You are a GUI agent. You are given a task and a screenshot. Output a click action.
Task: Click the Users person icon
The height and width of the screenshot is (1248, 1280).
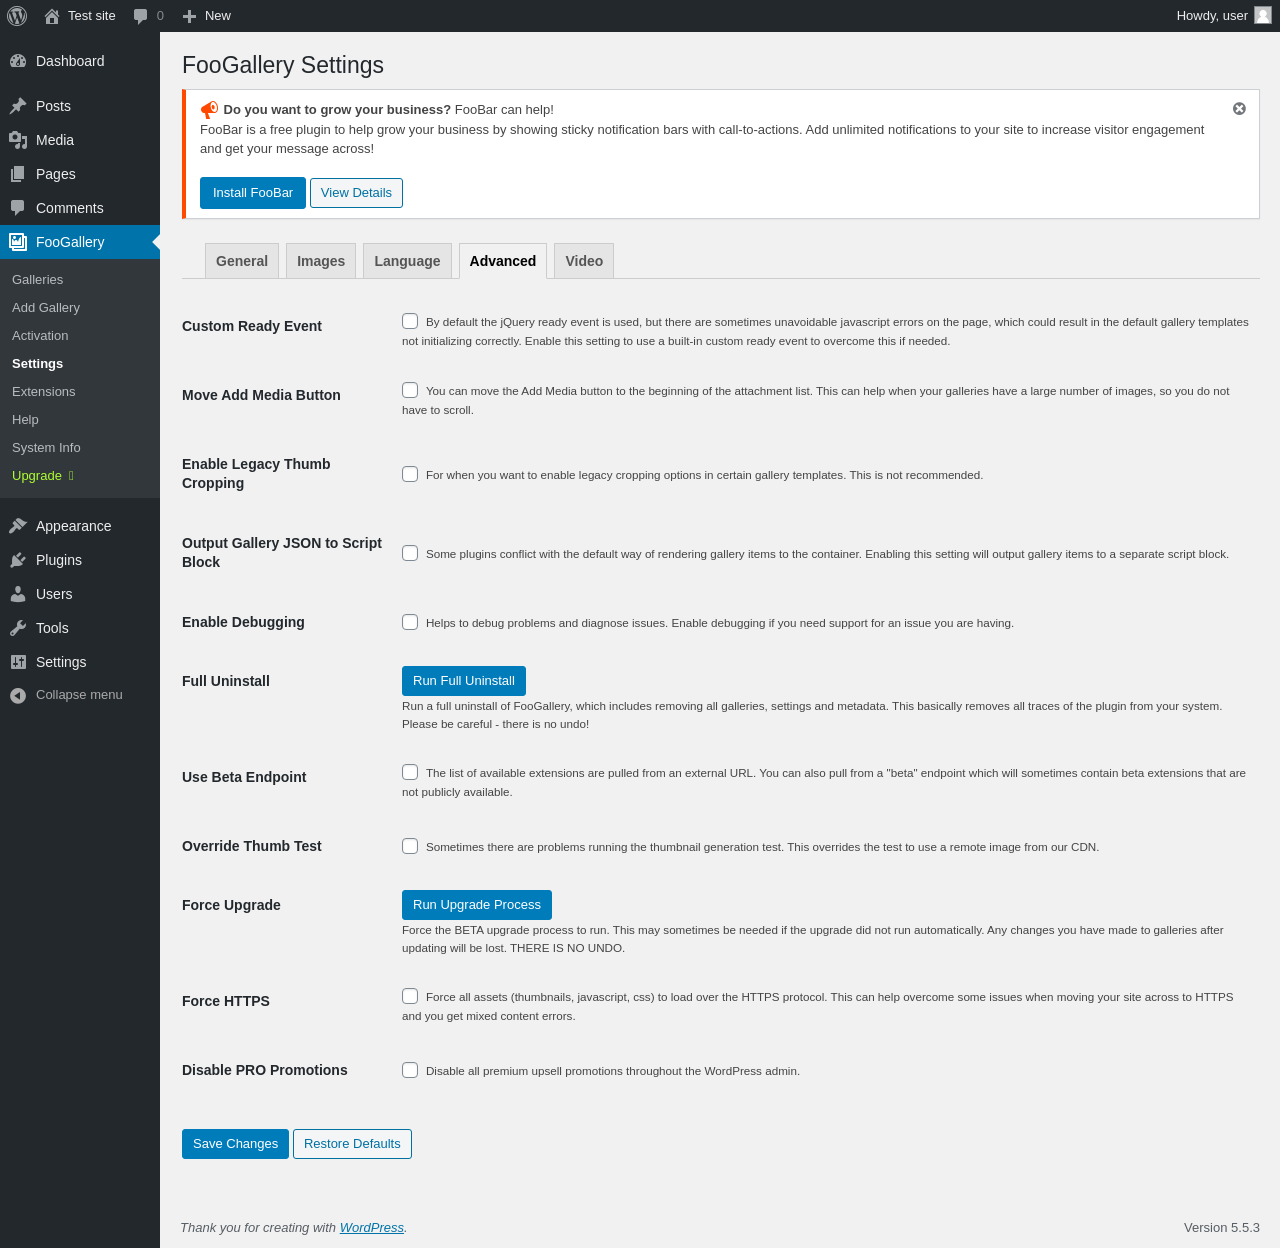pyautogui.click(x=18, y=594)
